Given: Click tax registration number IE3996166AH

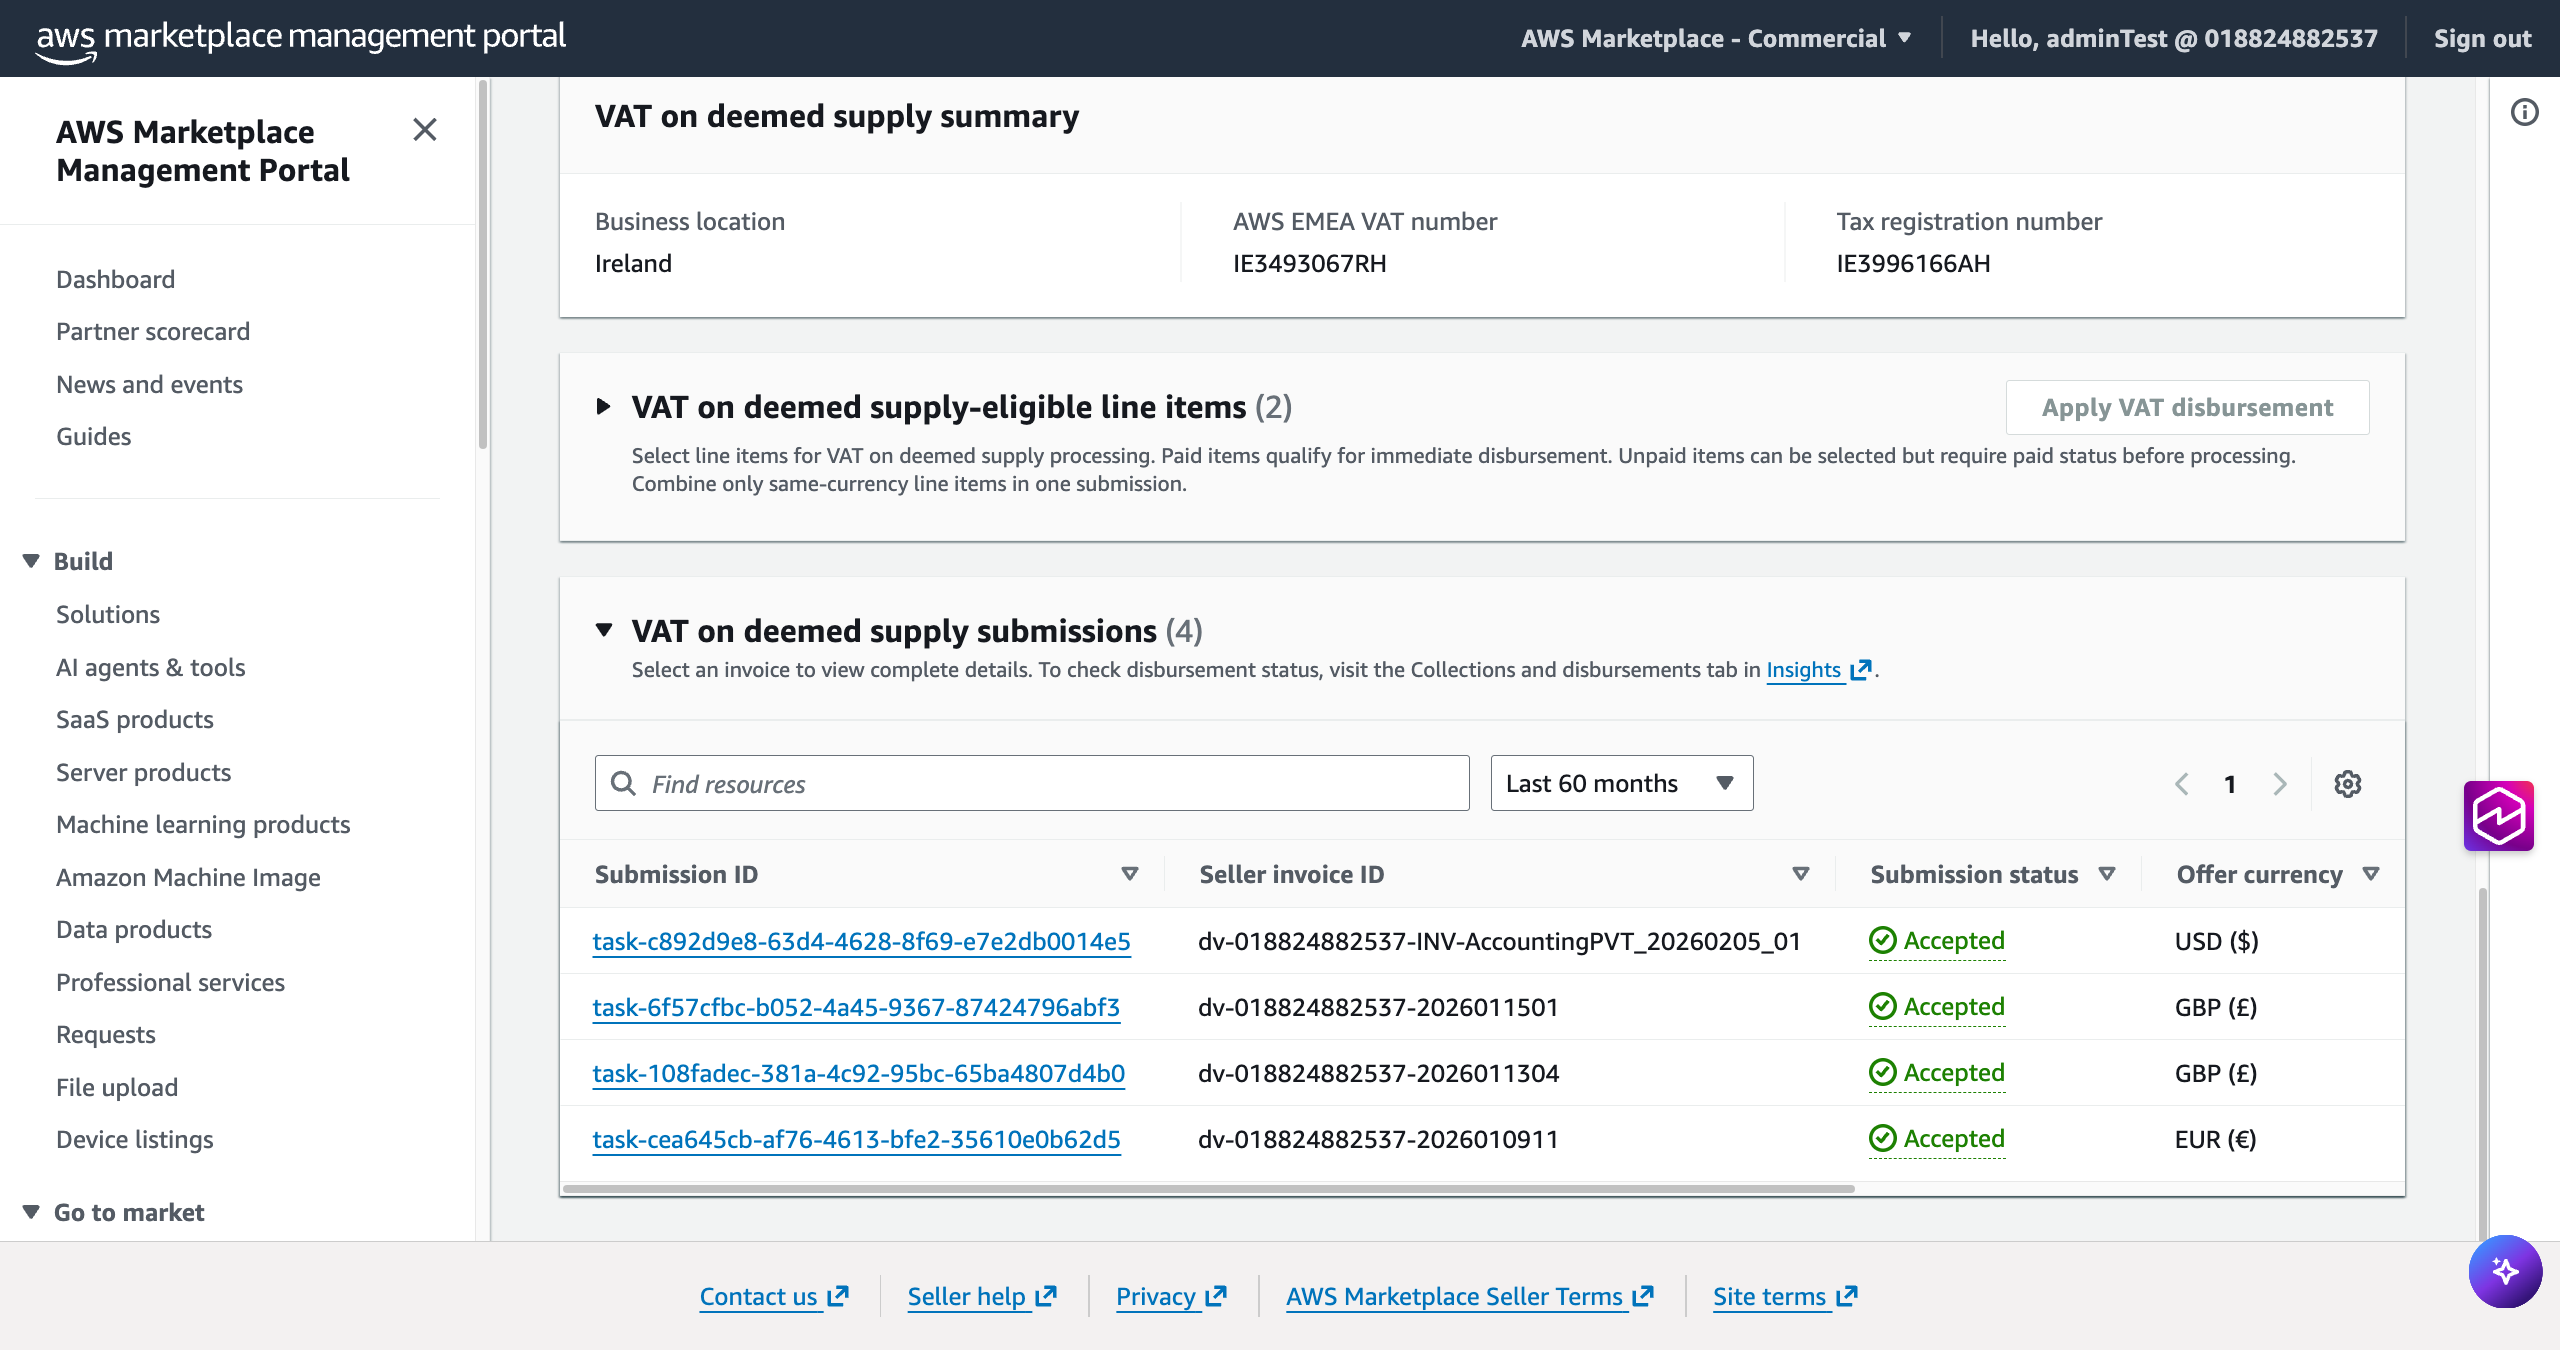Looking at the screenshot, I should [1913, 263].
